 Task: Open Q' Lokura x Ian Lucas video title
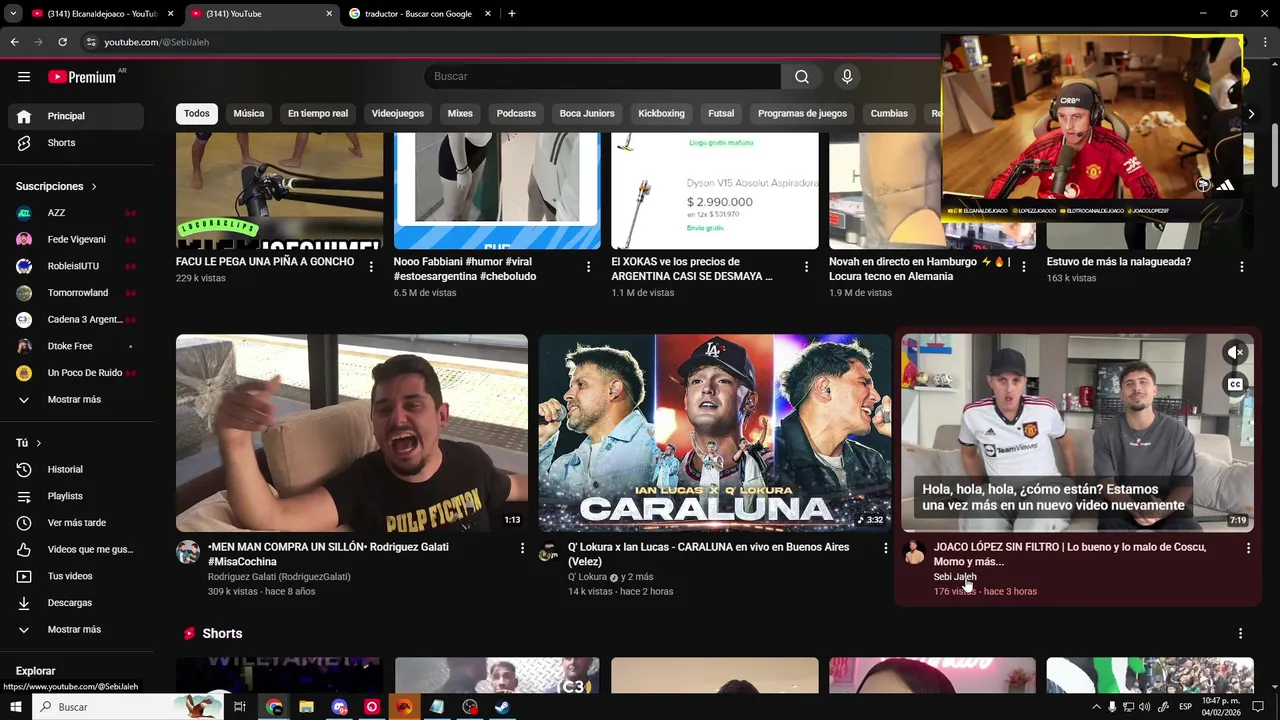coord(708,554)
